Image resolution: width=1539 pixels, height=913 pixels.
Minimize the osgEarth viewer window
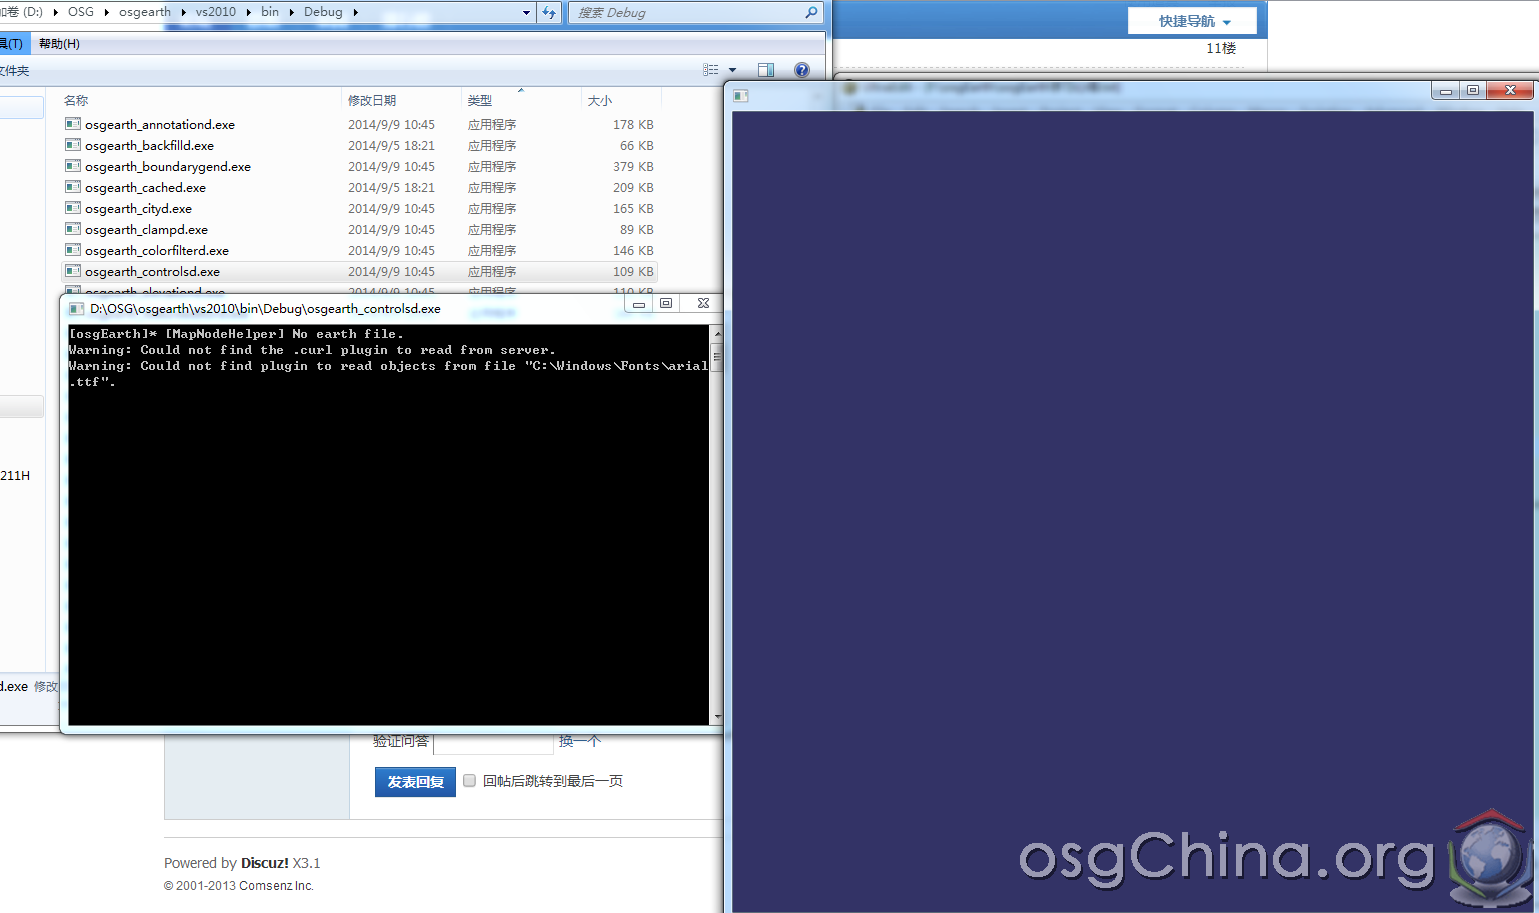(1446, 90)
